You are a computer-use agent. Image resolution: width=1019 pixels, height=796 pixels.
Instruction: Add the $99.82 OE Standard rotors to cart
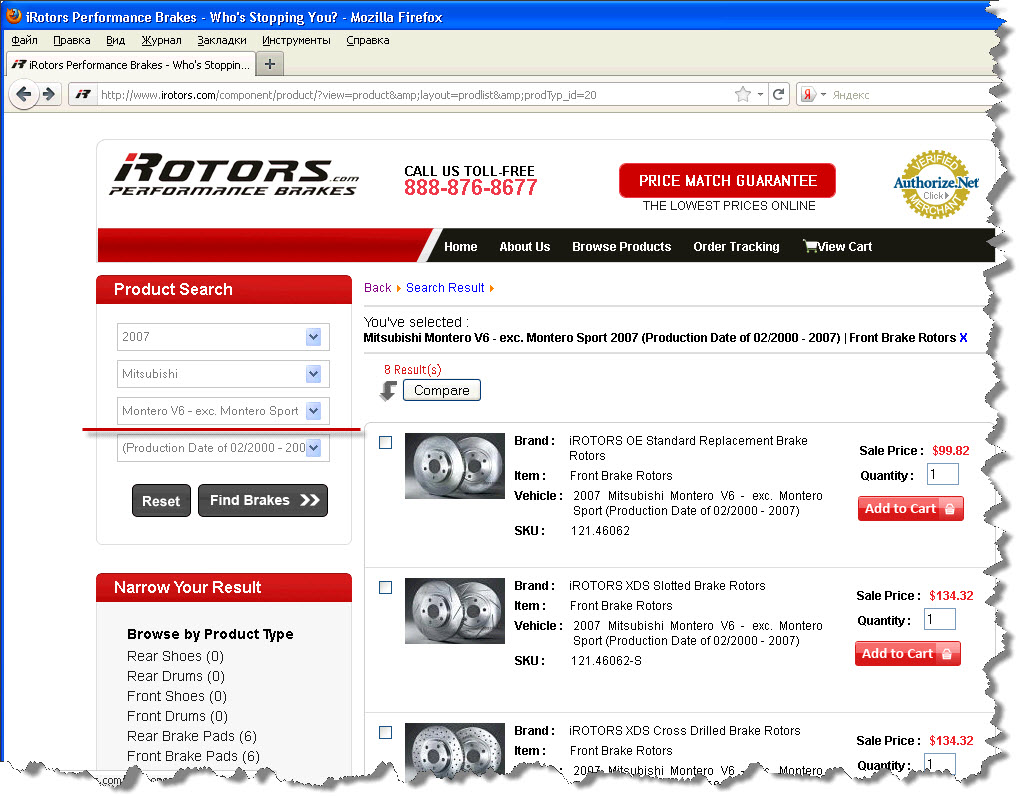tap(910, 509)
